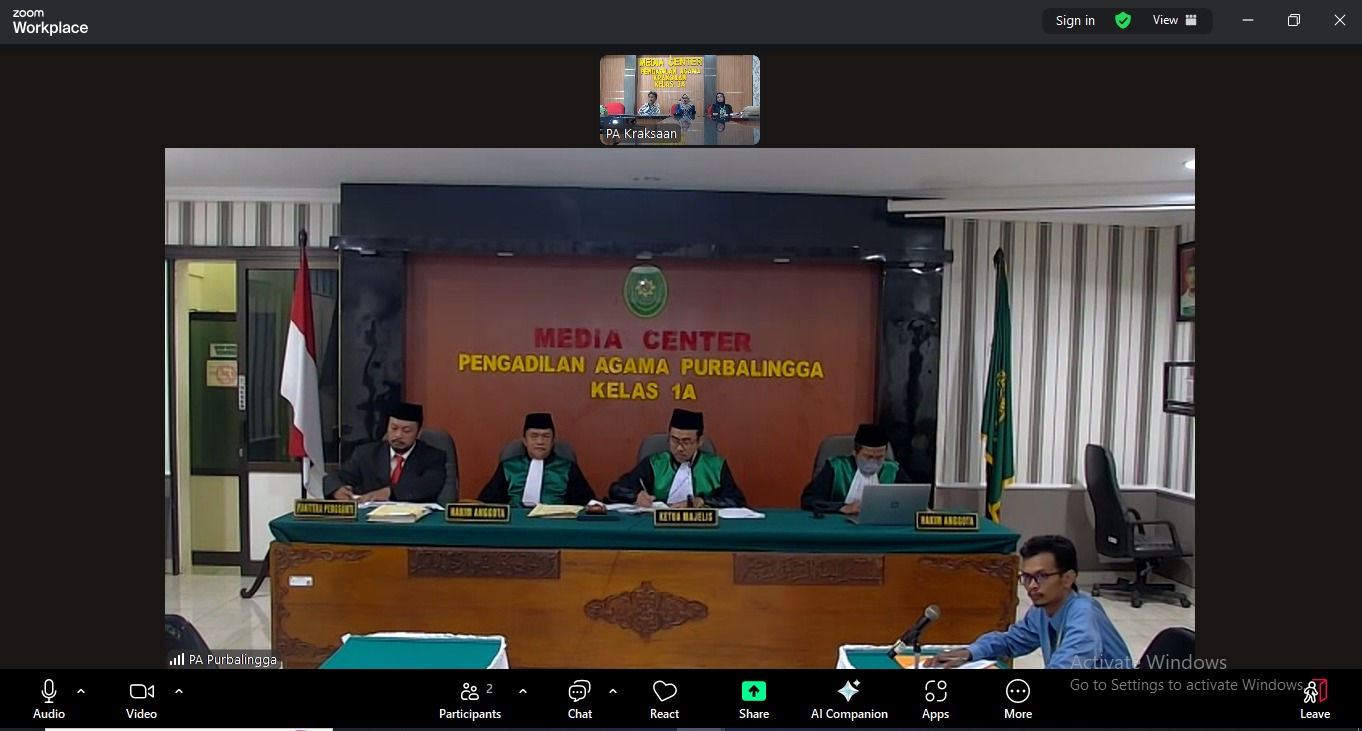This screenshot has width=1362, height=731.
Task: Click the green encryption shield icon
Action: click(x=1123, y=20)
